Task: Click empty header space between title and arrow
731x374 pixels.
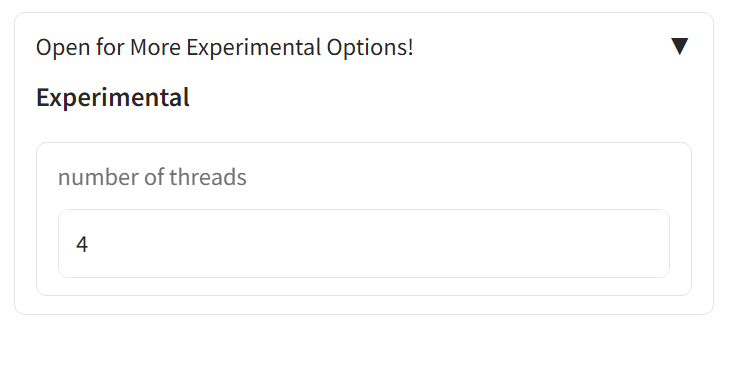Action: coord(541,47)
